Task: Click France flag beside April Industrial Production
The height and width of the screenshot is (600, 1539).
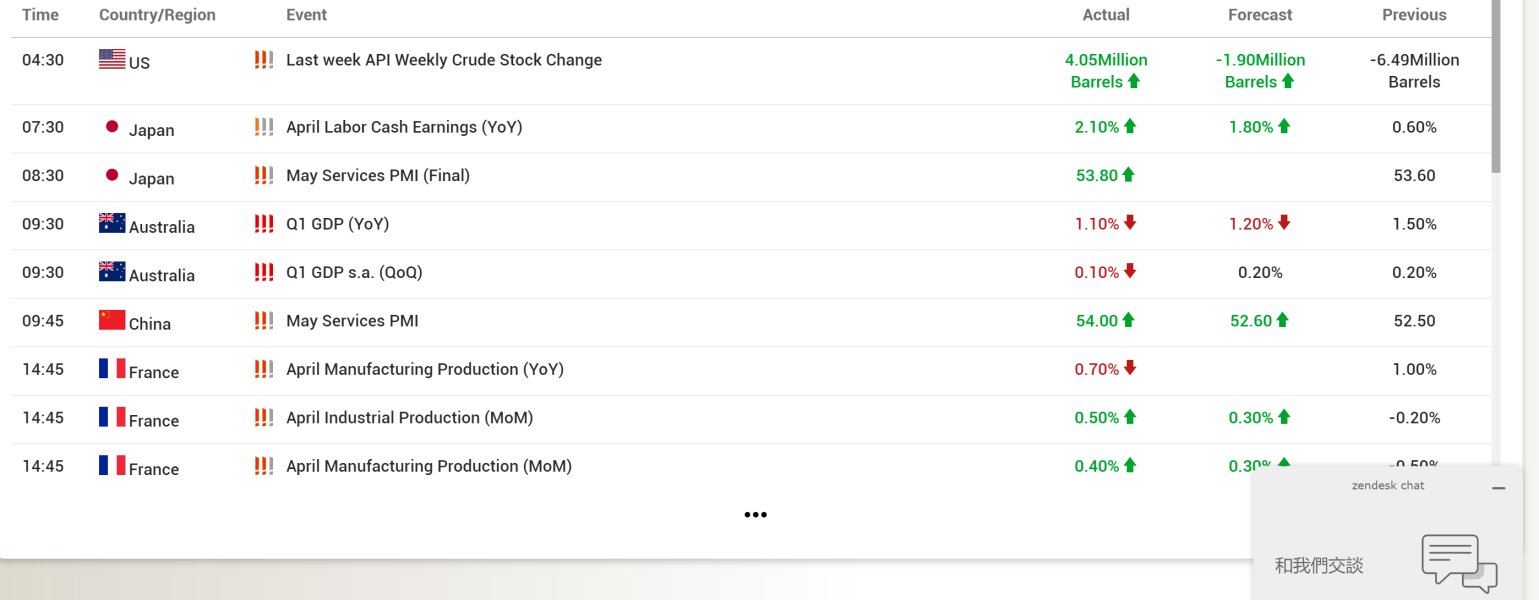Action: click(x=112, y=417)
